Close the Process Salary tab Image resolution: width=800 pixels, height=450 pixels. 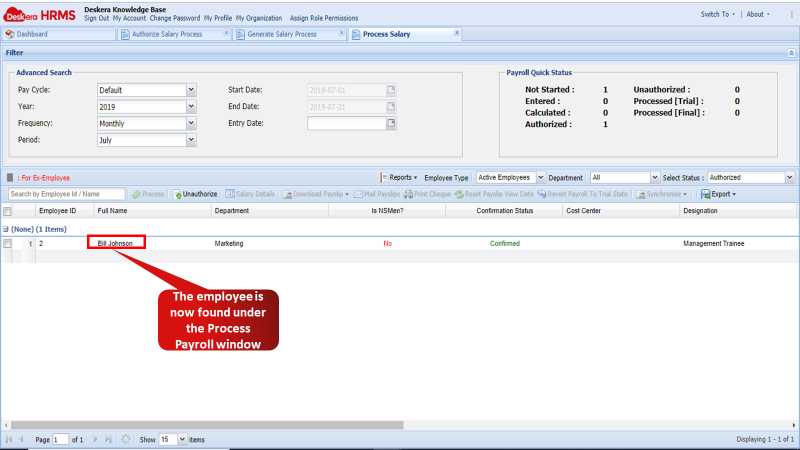click(x=457, y=33)
